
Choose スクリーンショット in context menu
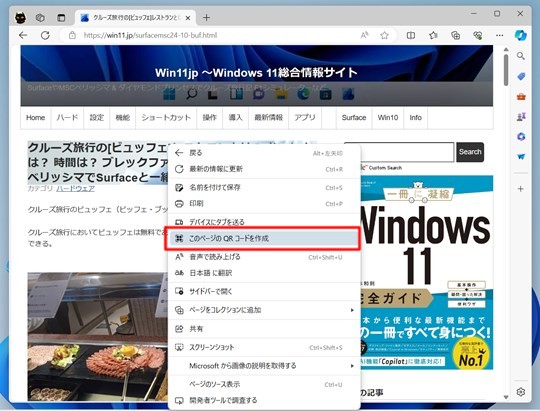[x=264, y=347]
